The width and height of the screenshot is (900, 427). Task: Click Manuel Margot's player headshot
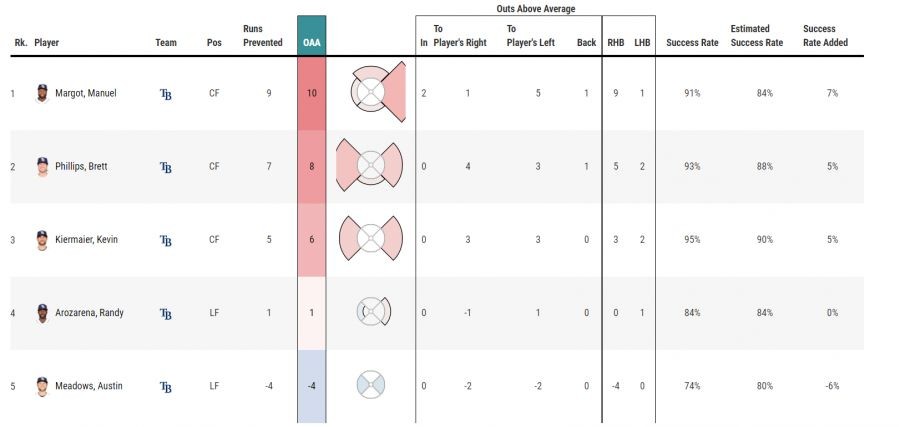42,93
